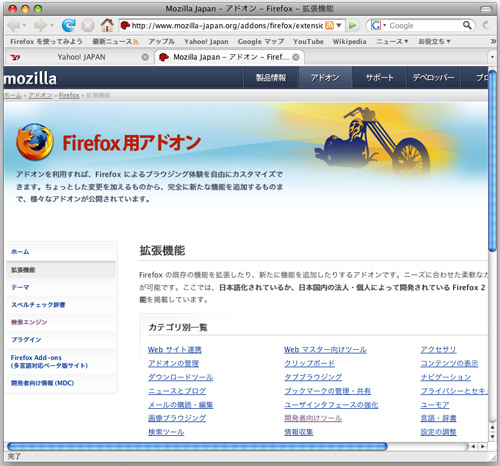Click the green Go arrow button
500x466 pixels.
tap(352, 25)
